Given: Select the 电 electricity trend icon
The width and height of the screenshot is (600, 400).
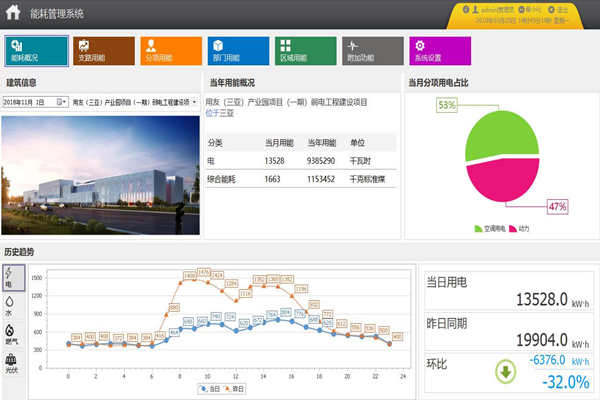Looking at the screenshot, I should [10, 277].
